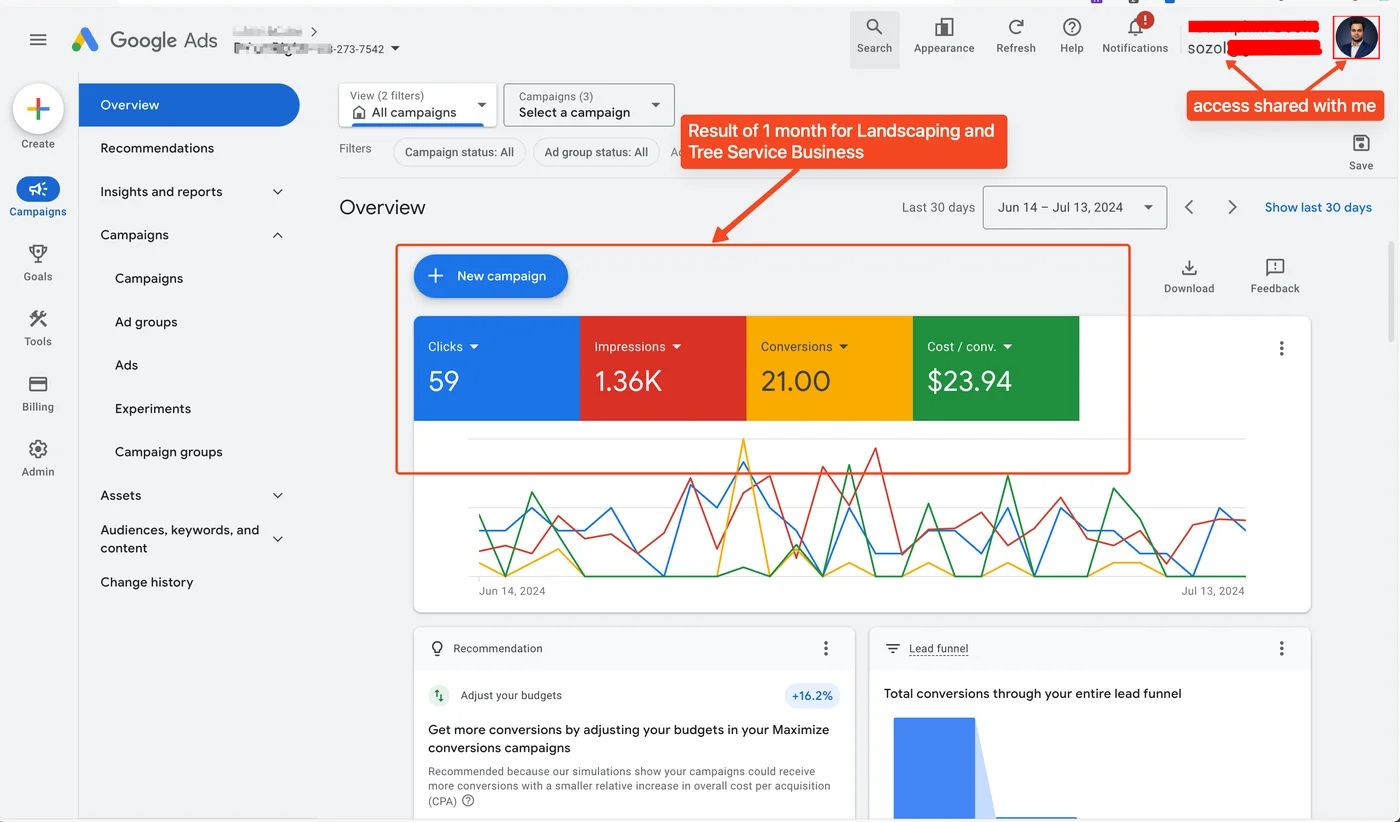
Task: Go to the next date range
Action: [1232, 207]
